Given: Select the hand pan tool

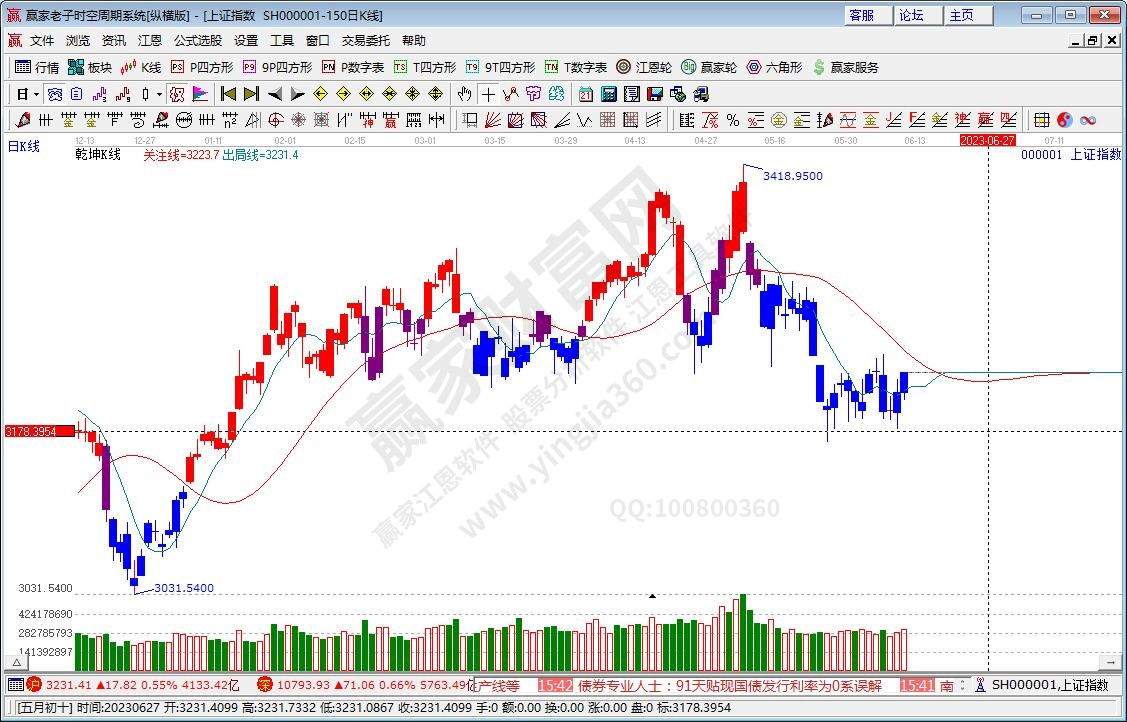Looking at the screenshot, I should [x=464, y=94].
